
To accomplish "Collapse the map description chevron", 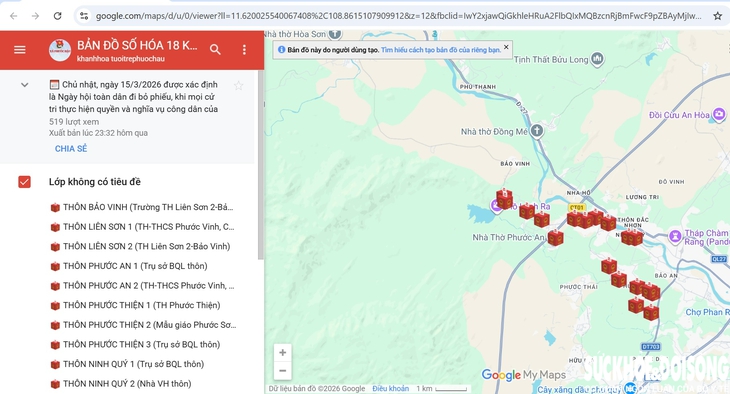I will click(25, 85).
